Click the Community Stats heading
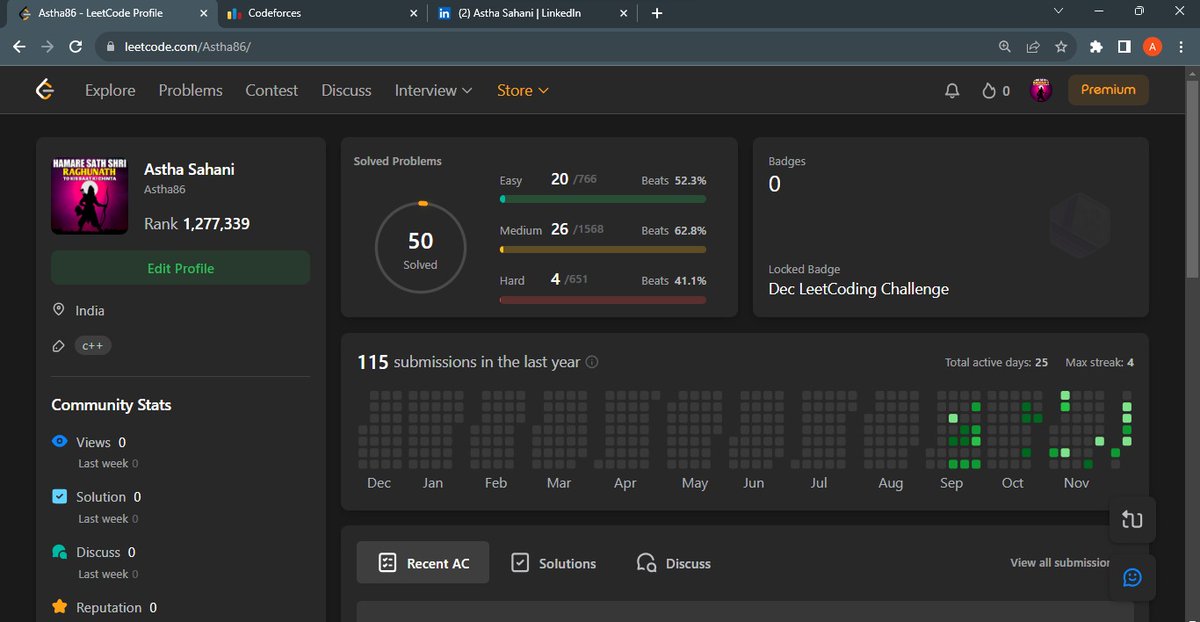This screenshot has height=622, width=1200. click(x=111, y=405)
